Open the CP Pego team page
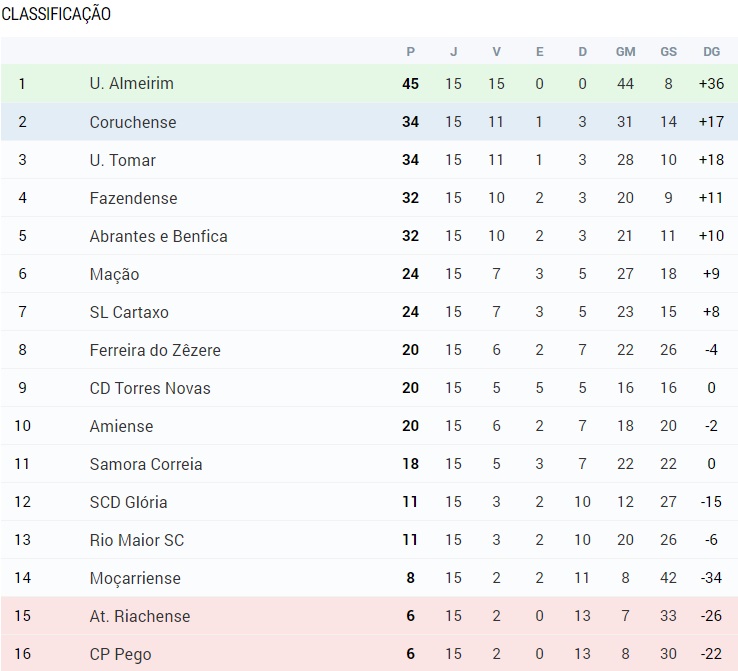Screen dimensions: 738x671 (x=120, y=654)
